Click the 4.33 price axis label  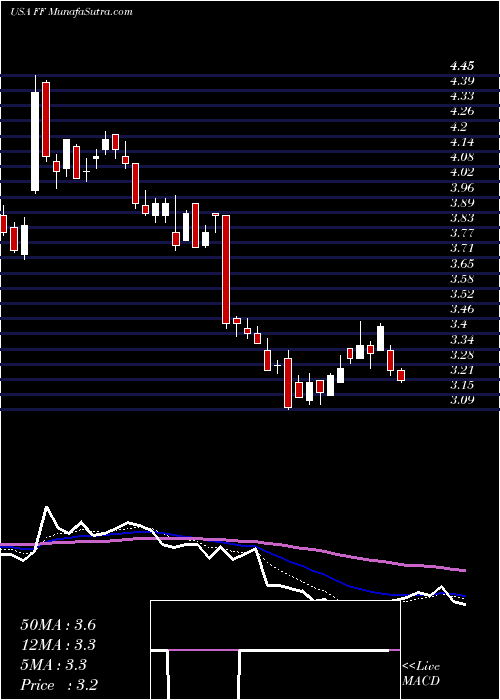(x=462, y=96)
